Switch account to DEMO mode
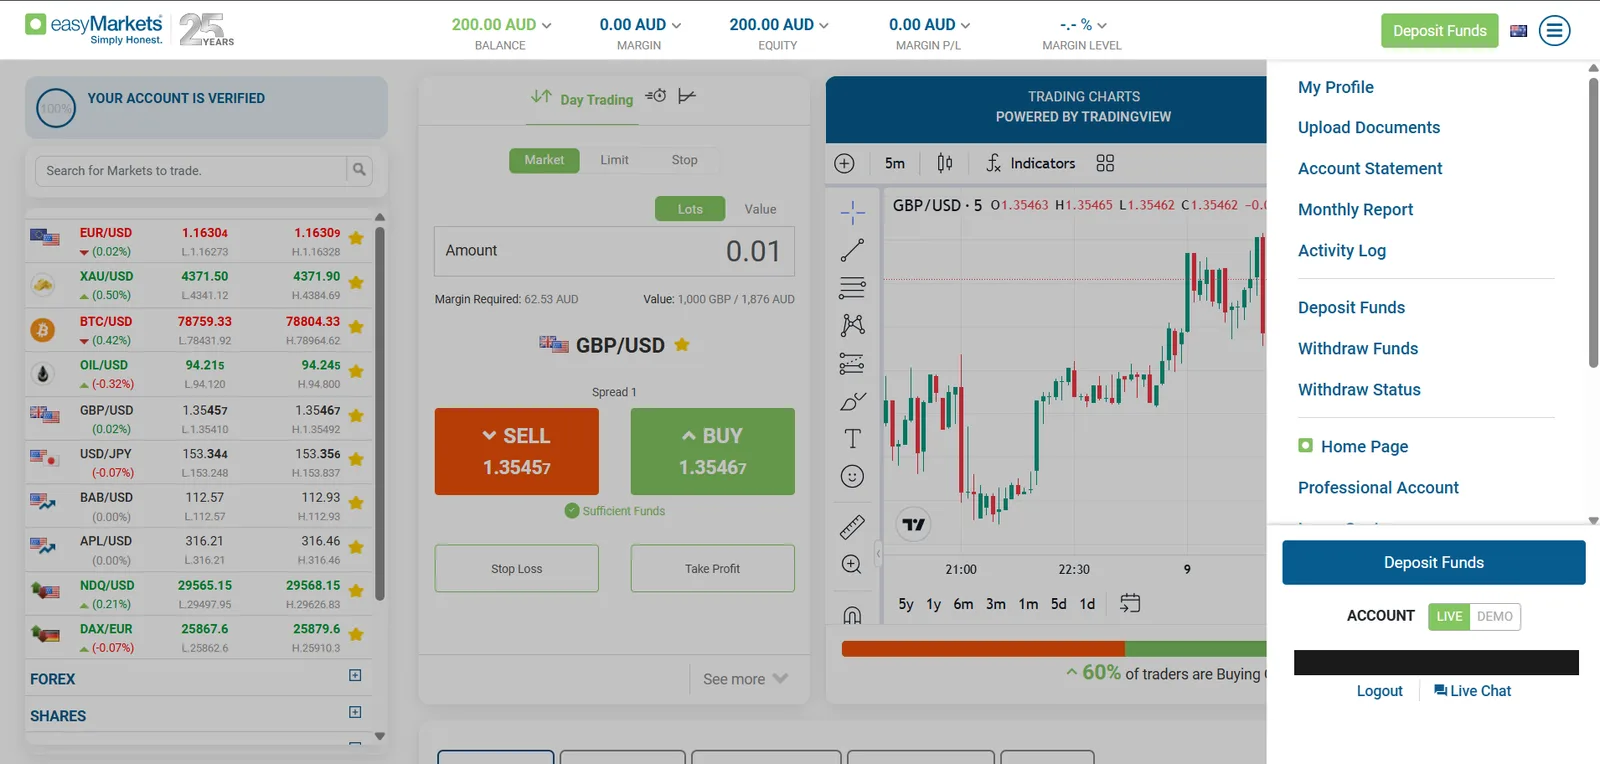Image resolution: width=1600 pixels, height=764 pixels. [x=1495, y=616]
